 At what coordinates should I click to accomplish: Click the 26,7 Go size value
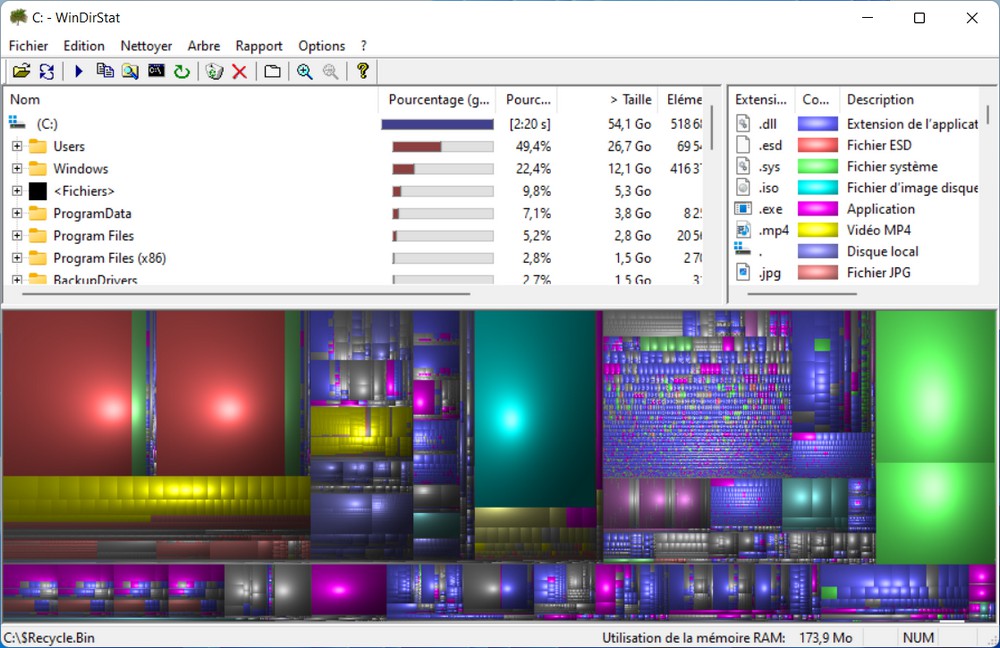click(629, 147)
